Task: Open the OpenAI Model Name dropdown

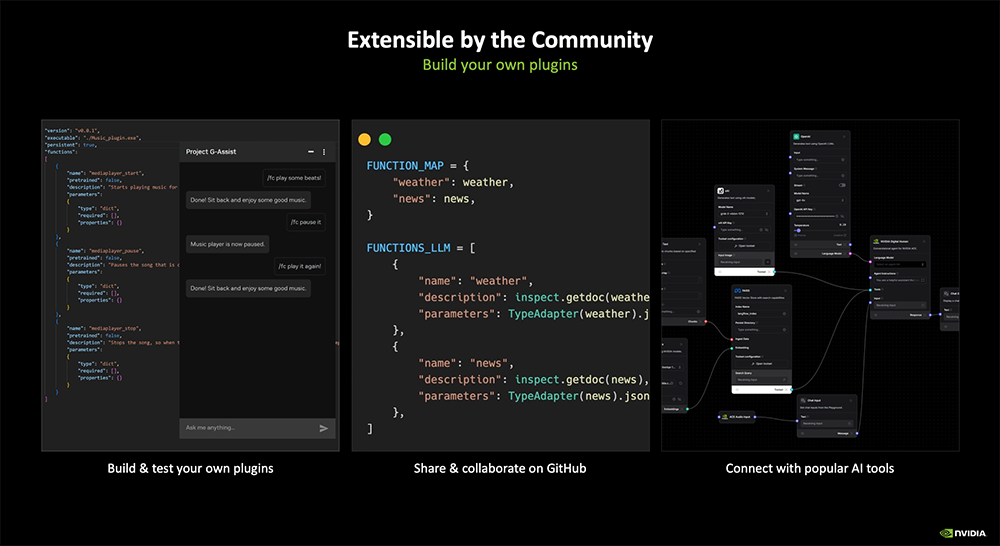Action: pyautogui.click(x=818, y=200)
